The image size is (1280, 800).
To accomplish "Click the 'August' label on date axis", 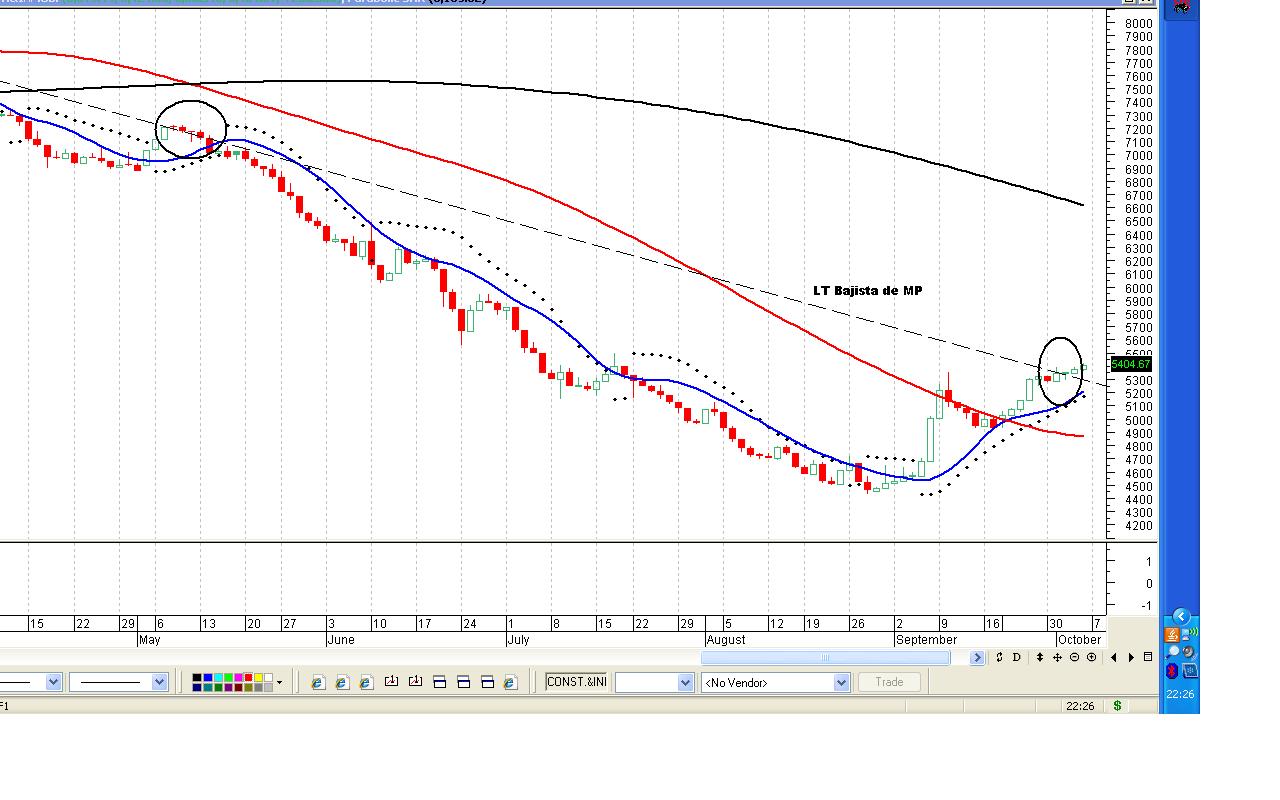I will pos(725,640).
